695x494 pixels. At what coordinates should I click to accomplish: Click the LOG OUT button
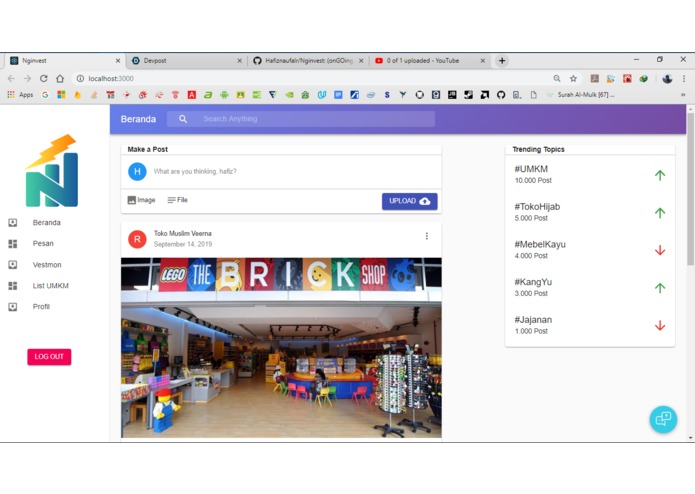pos(49,357)
